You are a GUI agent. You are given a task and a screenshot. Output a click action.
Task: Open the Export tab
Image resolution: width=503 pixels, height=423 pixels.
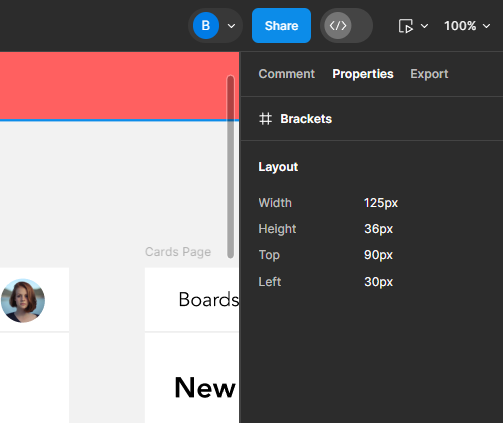click(429, 74)
